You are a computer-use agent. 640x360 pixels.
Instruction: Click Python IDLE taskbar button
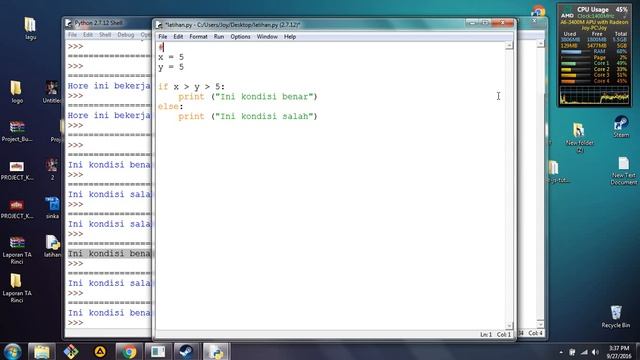216,351
